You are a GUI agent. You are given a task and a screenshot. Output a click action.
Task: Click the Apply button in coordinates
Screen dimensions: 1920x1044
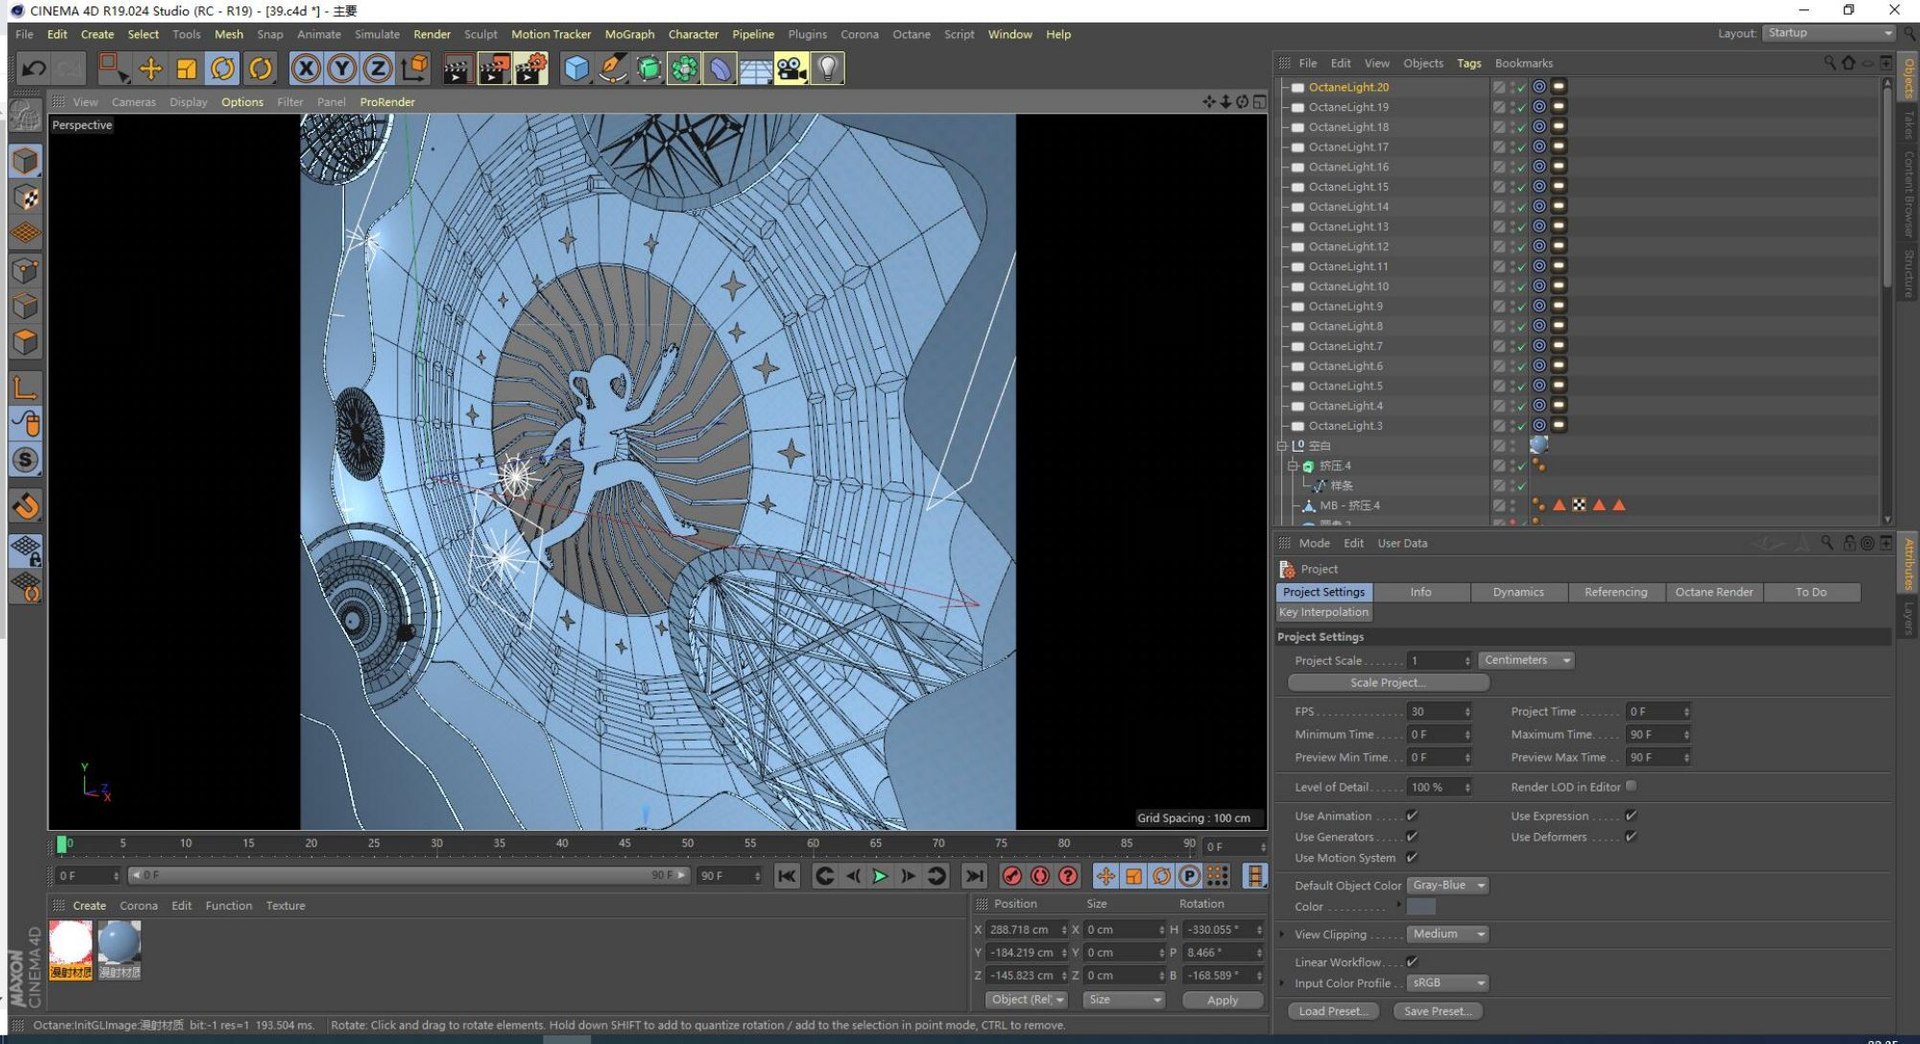pos(1222,1000)
